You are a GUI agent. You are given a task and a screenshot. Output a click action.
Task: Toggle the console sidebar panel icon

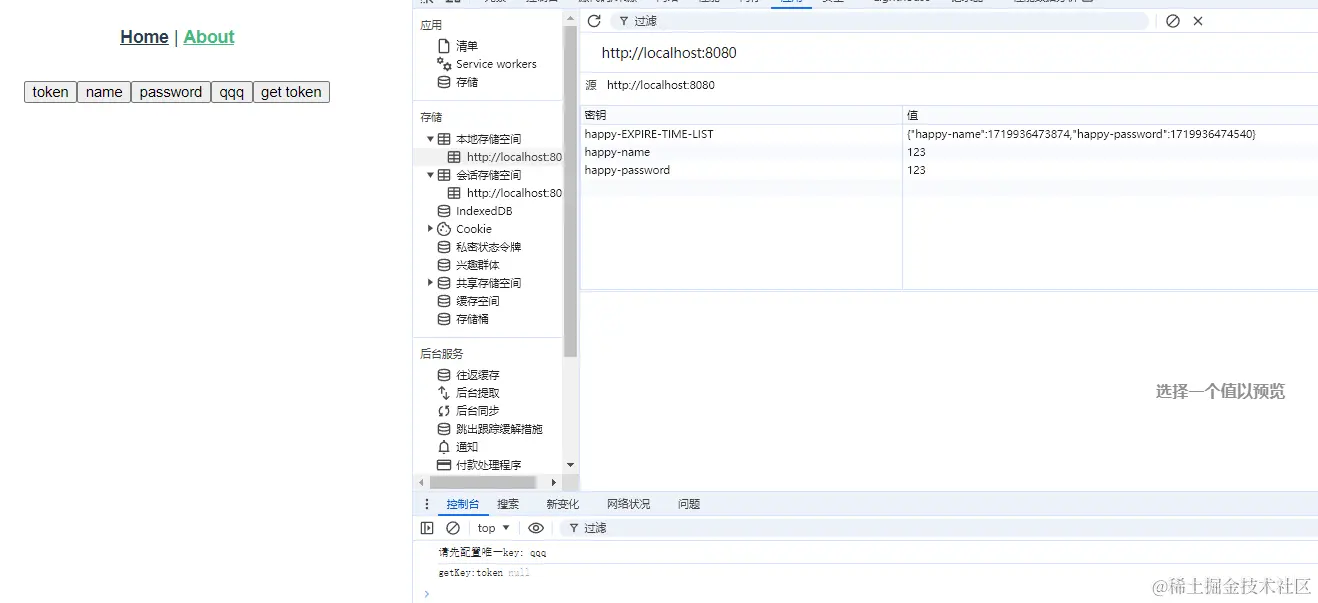click(427, 528)
